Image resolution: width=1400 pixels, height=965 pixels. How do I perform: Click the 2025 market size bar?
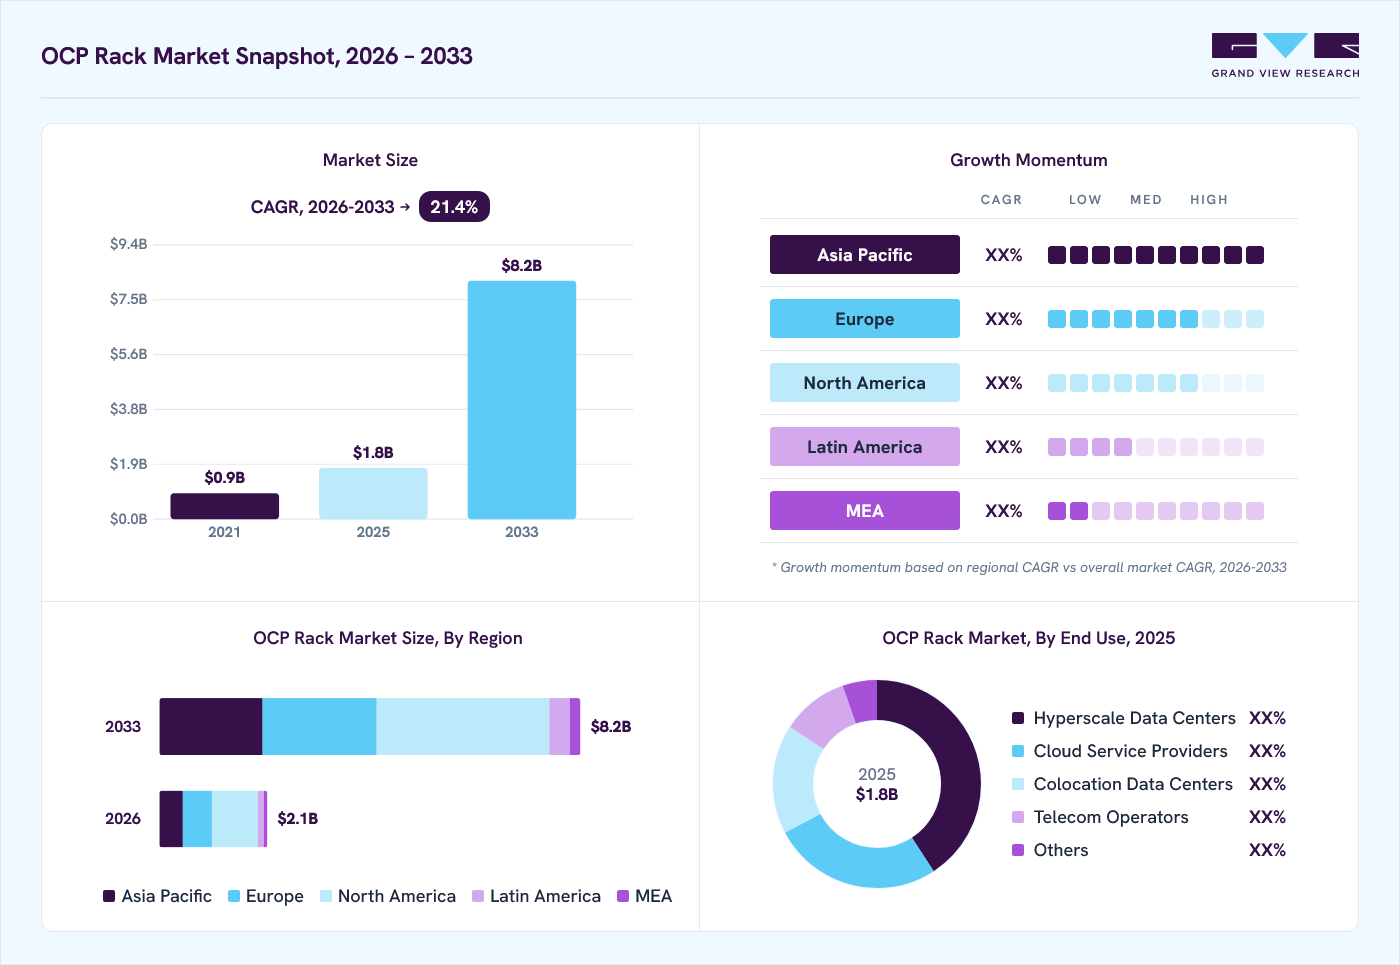[x=373, y=493]
